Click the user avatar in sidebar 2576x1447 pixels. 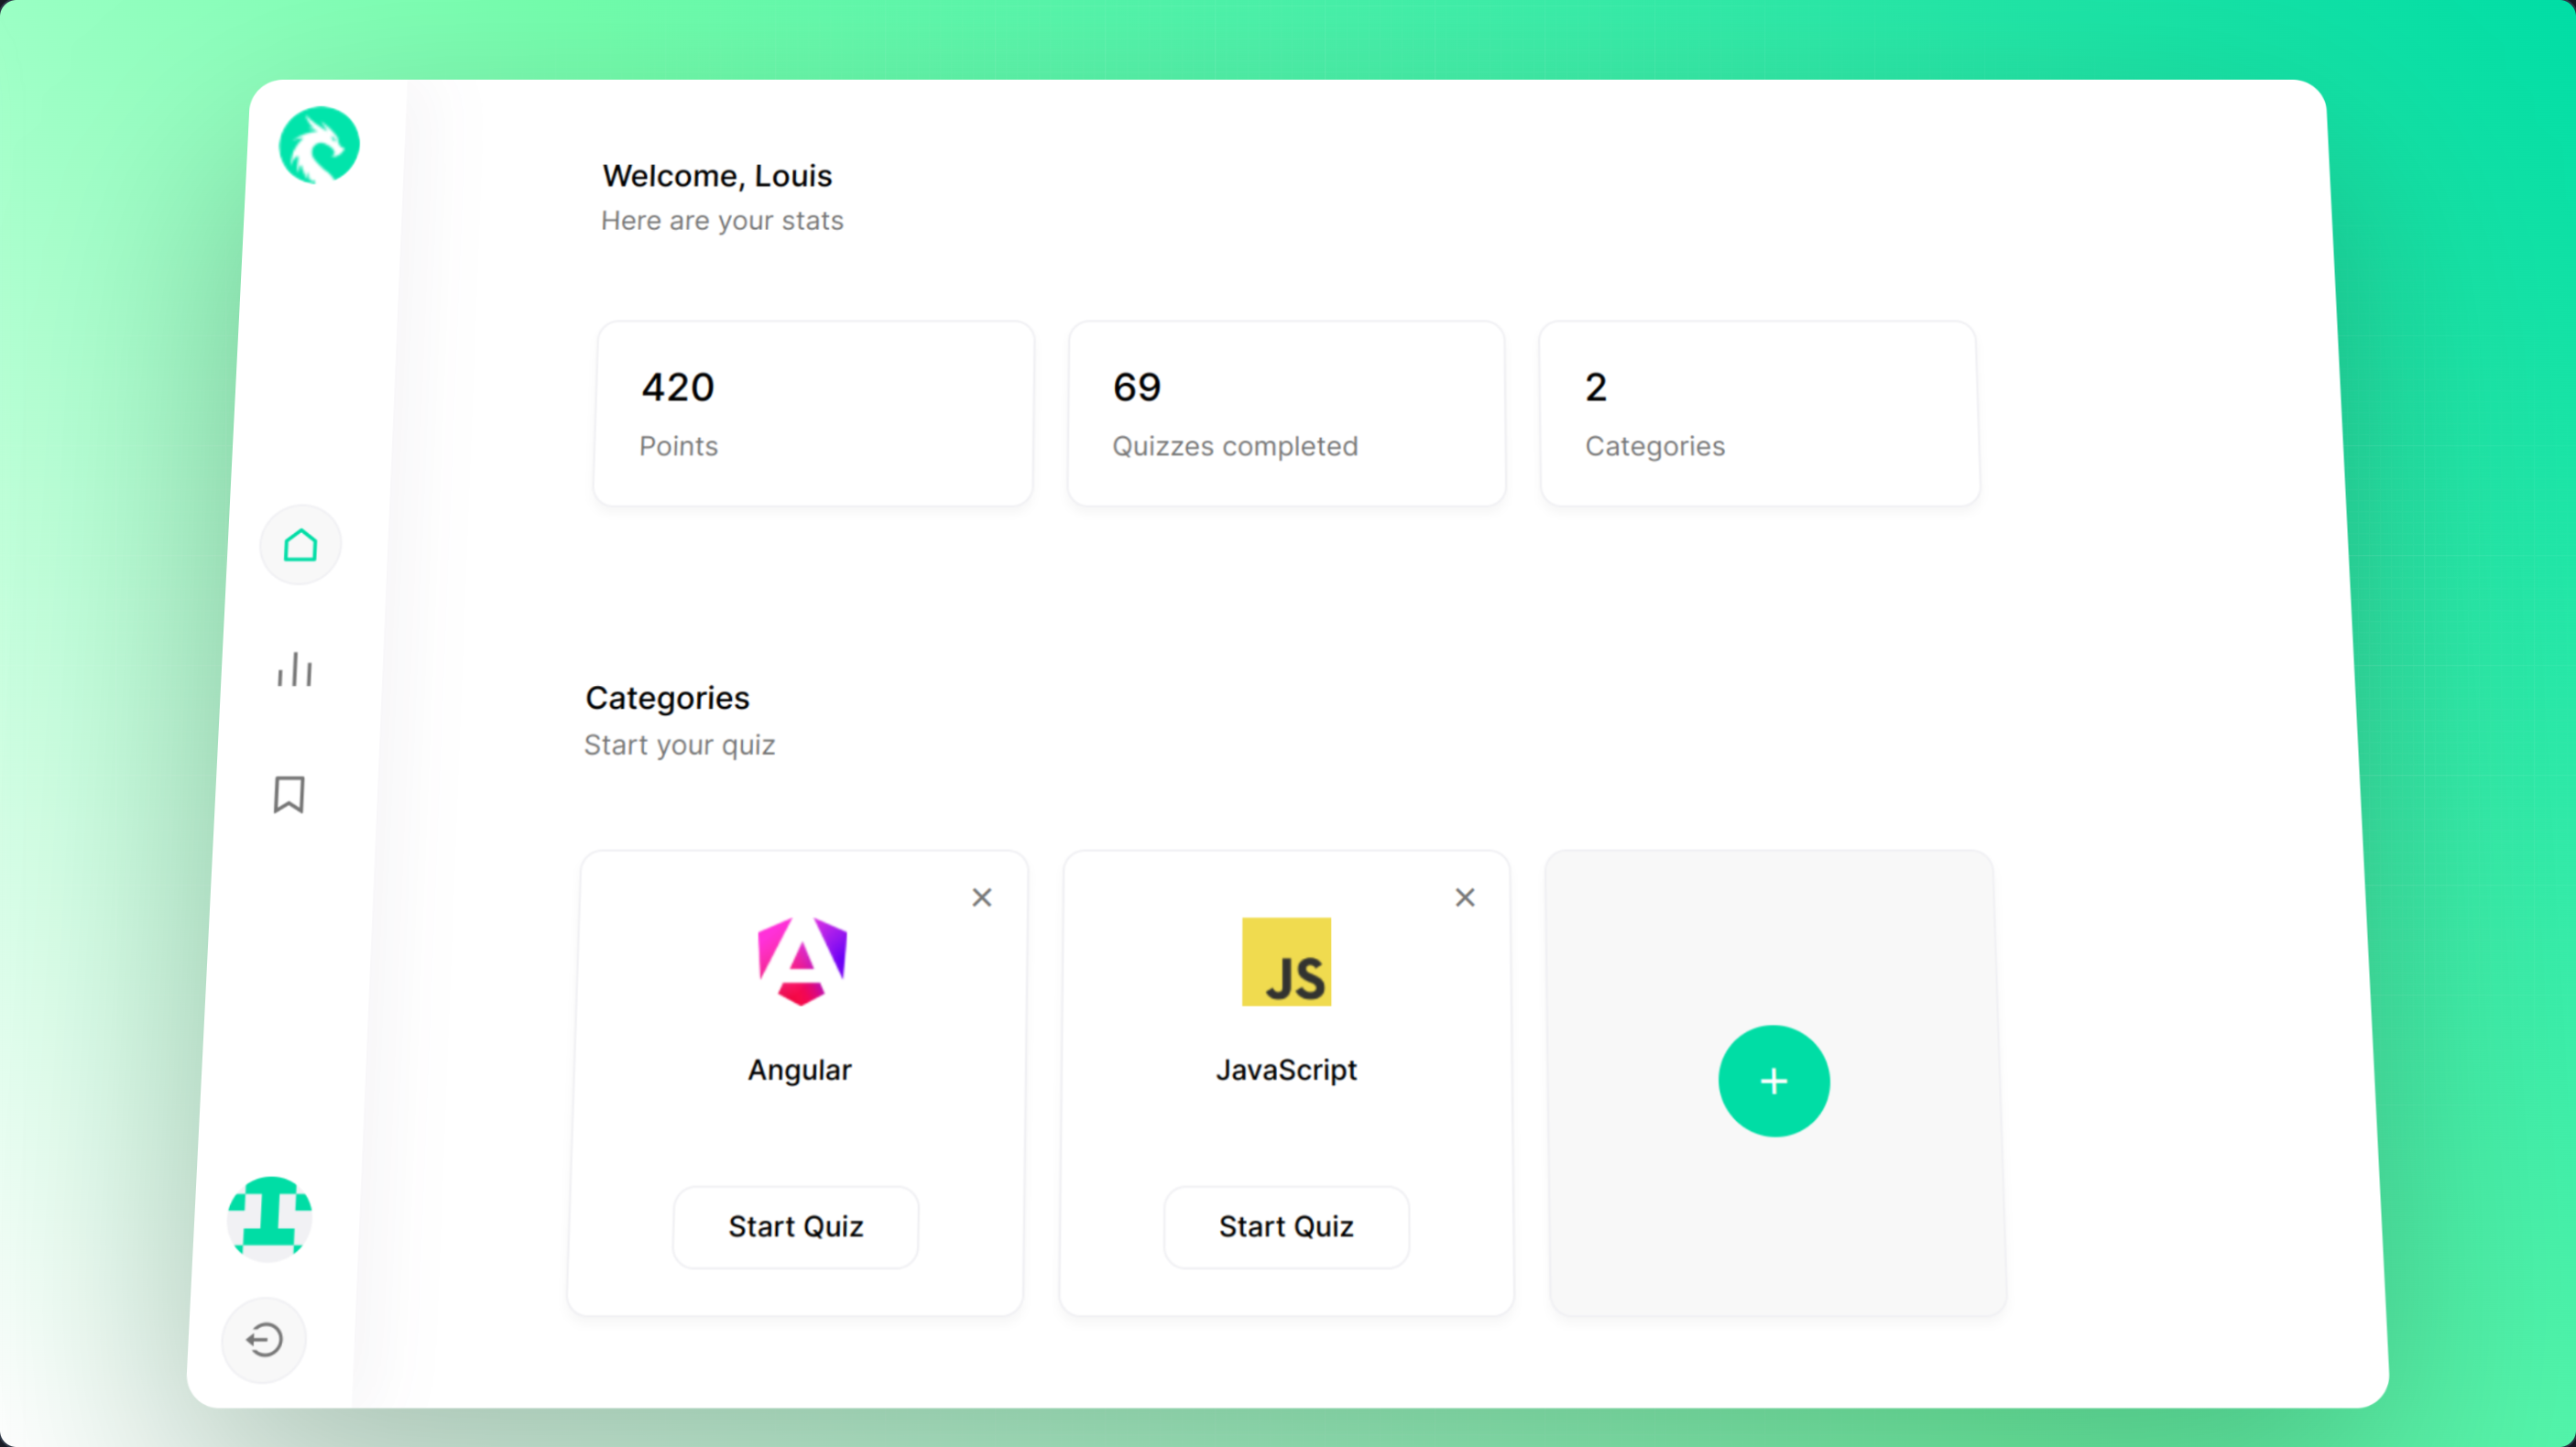coord(269,1217)
